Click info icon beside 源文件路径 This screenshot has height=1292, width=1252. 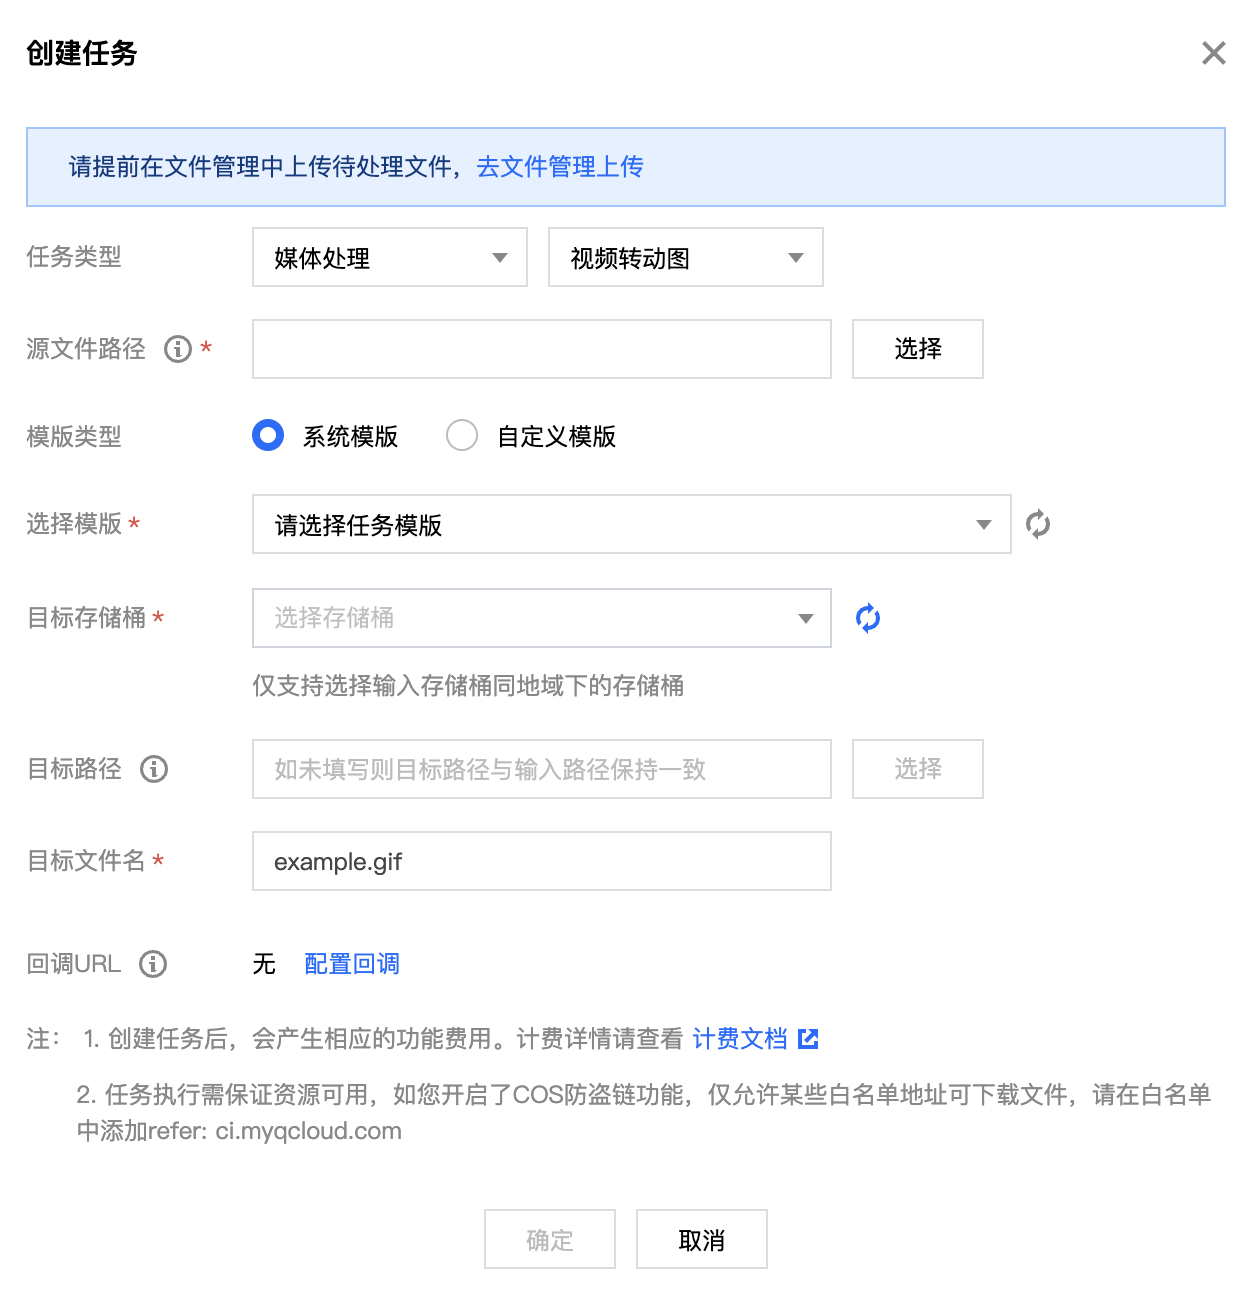(x=178, y=349)
